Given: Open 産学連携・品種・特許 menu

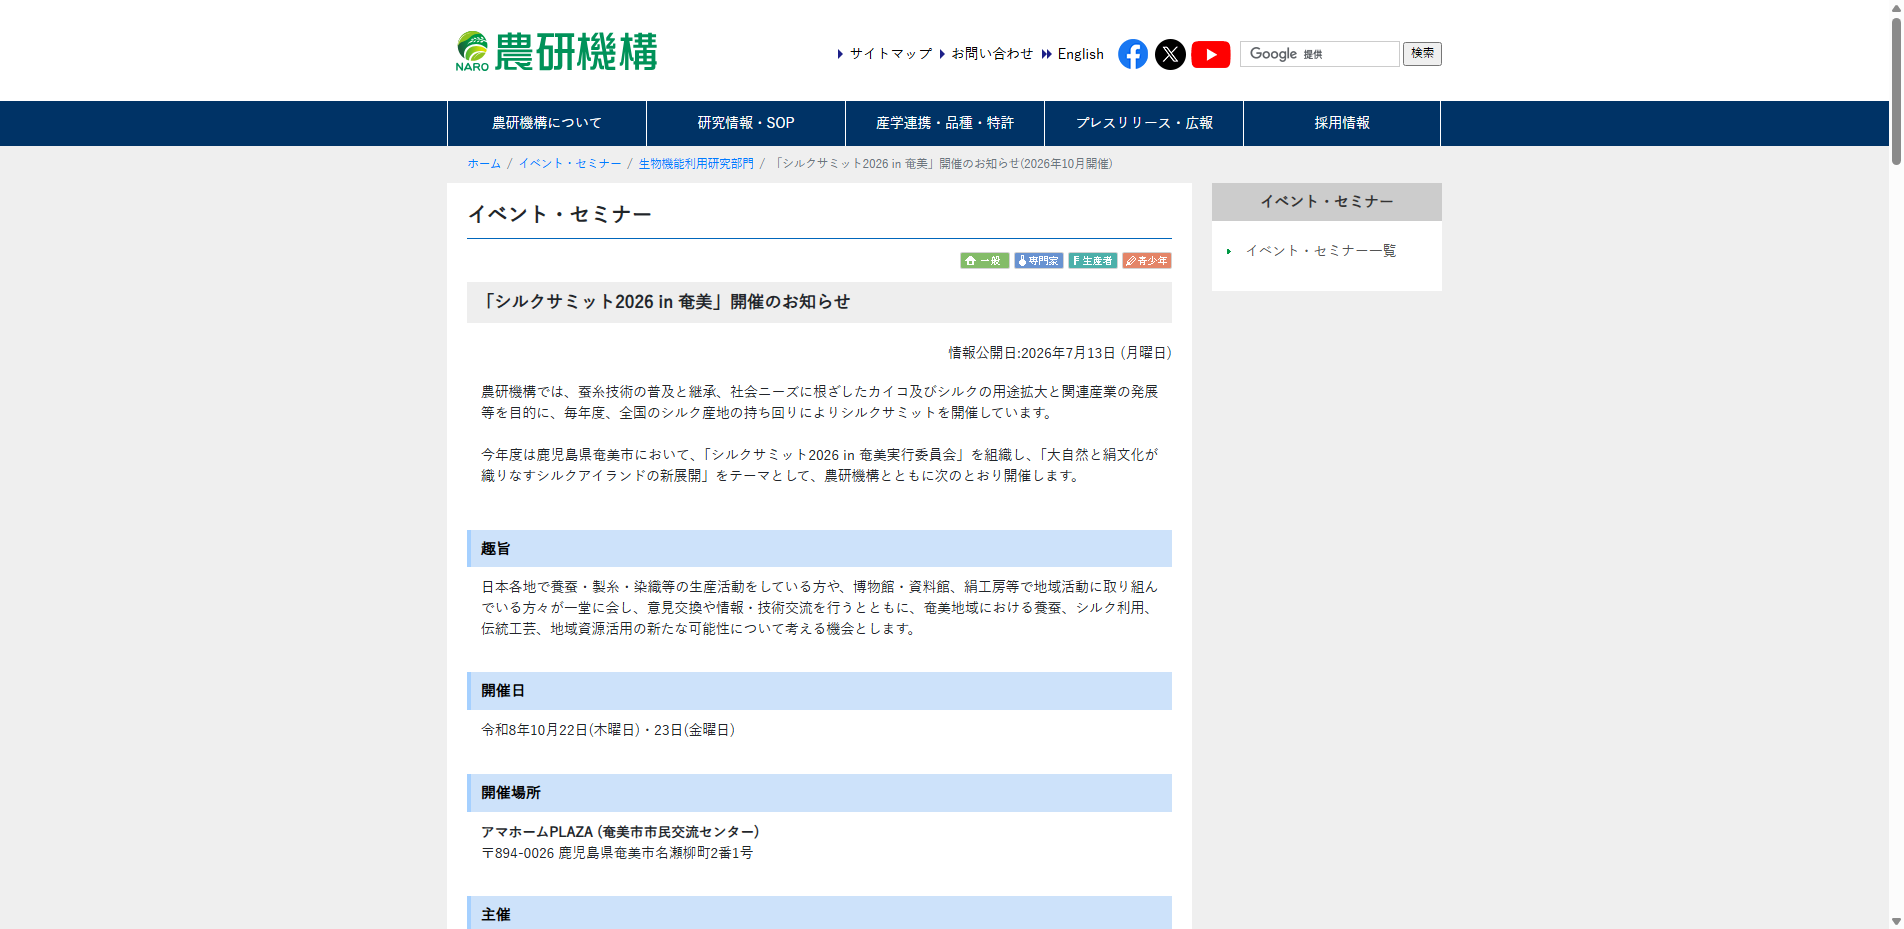Looking at the screenshot, I should coord(945,123).
